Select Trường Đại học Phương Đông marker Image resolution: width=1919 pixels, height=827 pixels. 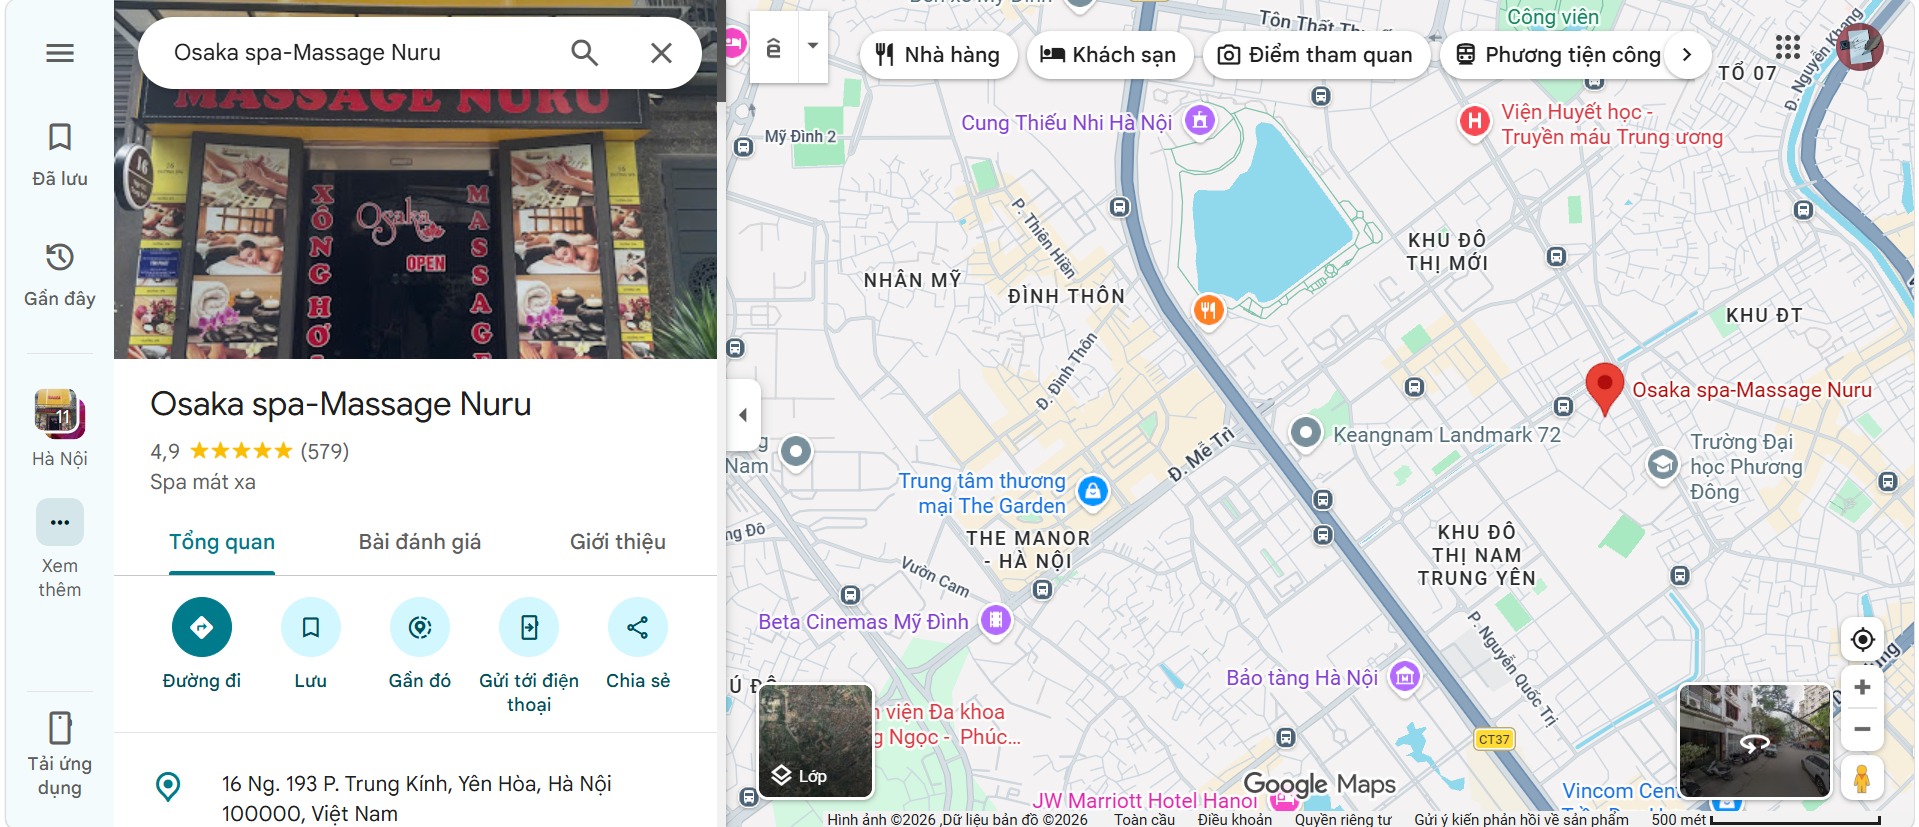coord(1662,465)
